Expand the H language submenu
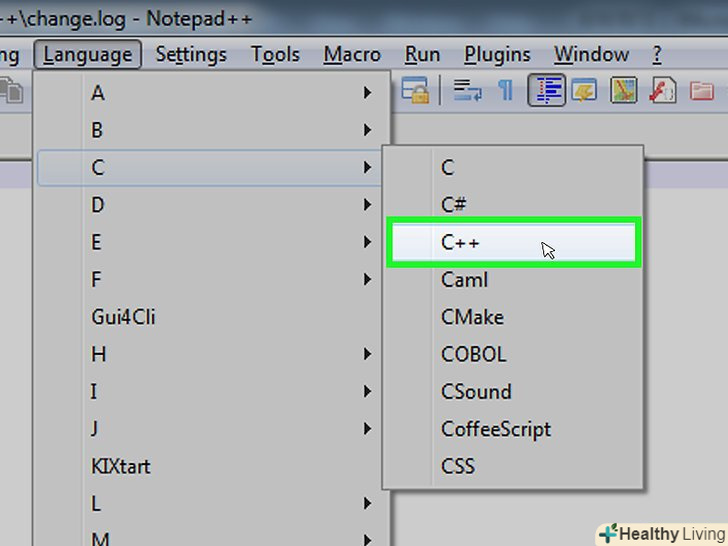The image size is (728, 546). [210, 354]
